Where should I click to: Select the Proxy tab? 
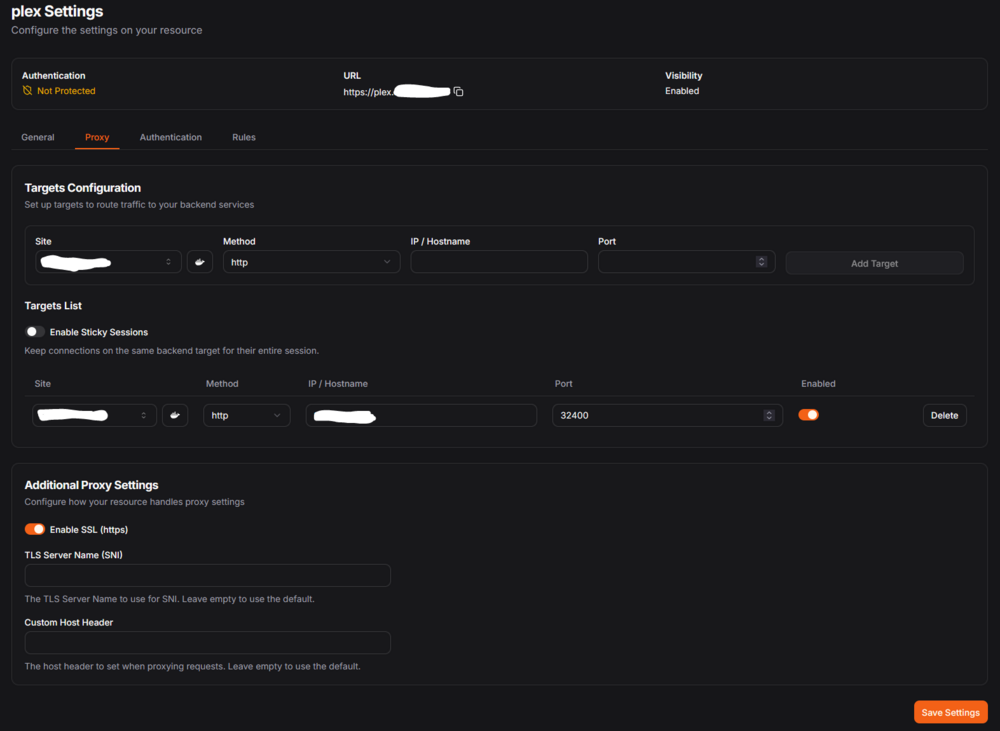(97, 137)
